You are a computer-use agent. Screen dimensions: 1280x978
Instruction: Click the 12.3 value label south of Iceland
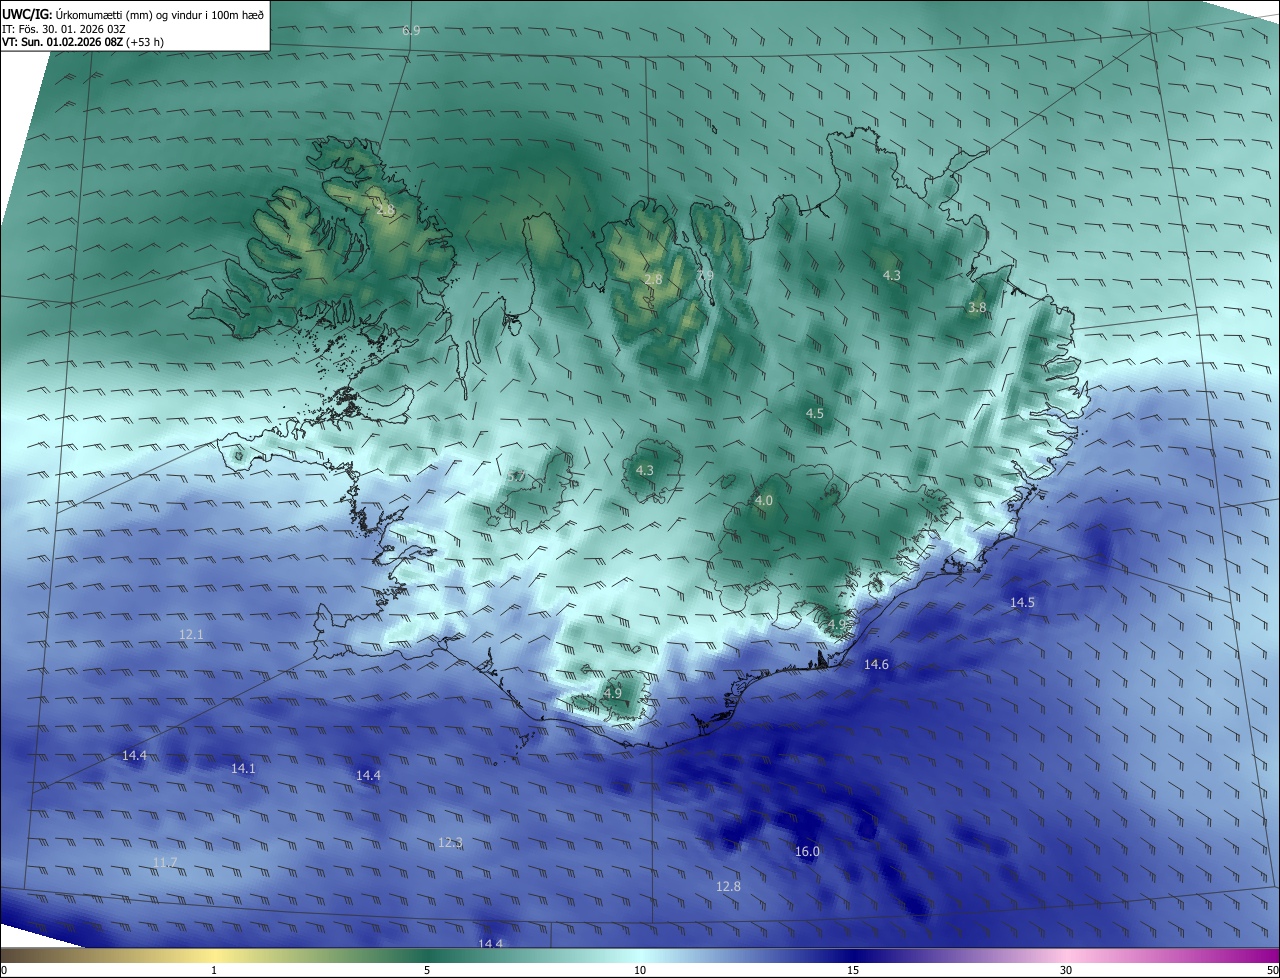450,842
